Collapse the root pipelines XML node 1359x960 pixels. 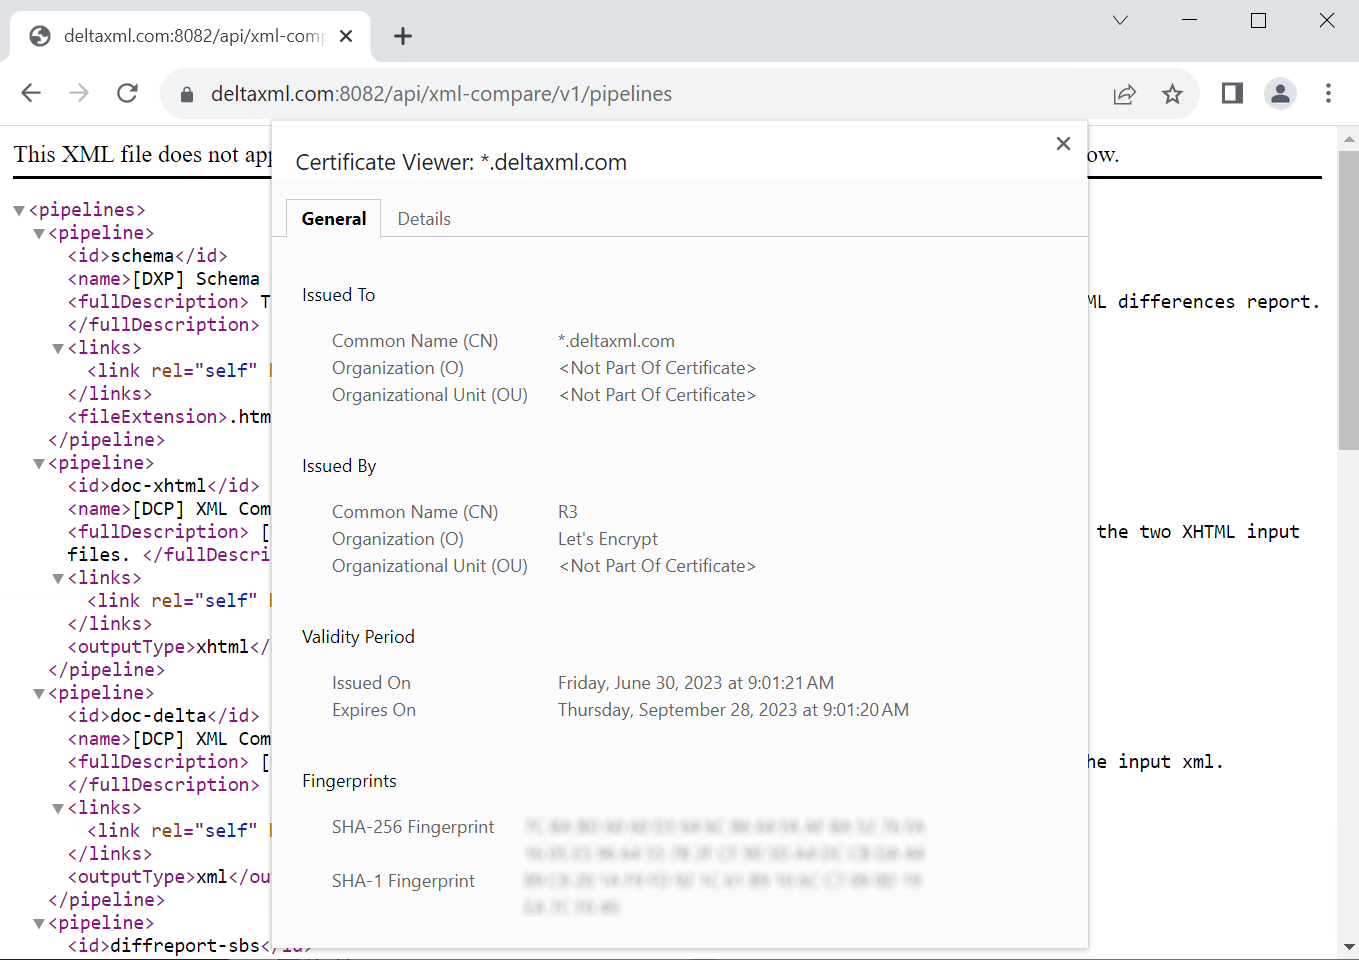(x=19, y=210)
